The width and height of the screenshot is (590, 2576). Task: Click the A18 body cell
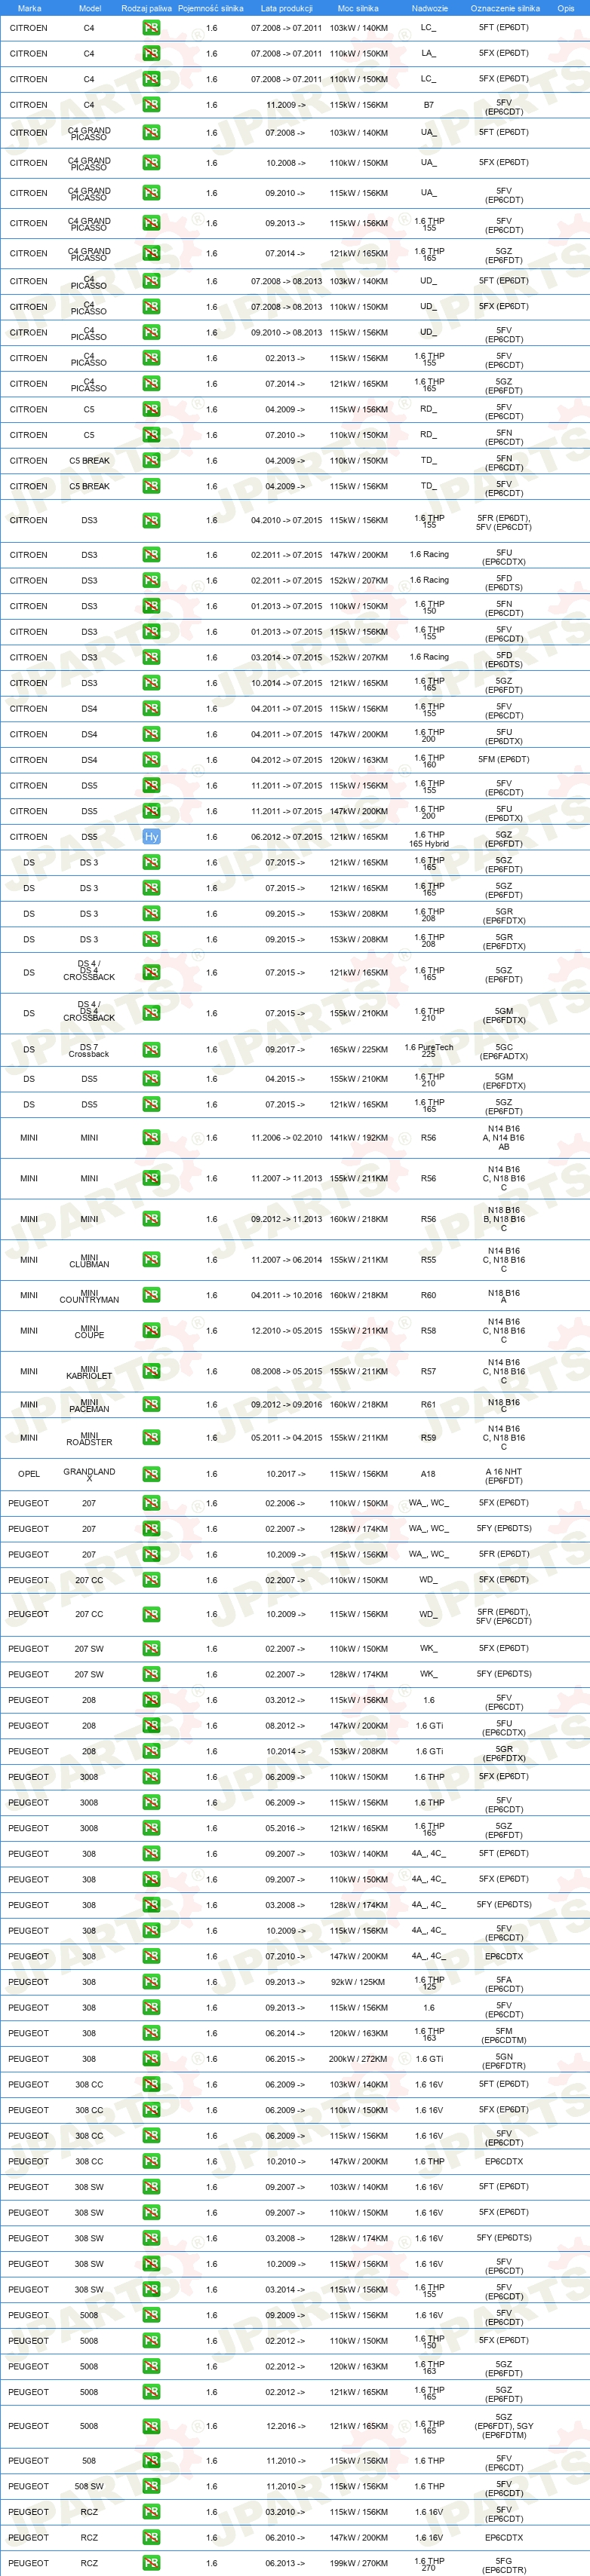[x=428, y=1474]
